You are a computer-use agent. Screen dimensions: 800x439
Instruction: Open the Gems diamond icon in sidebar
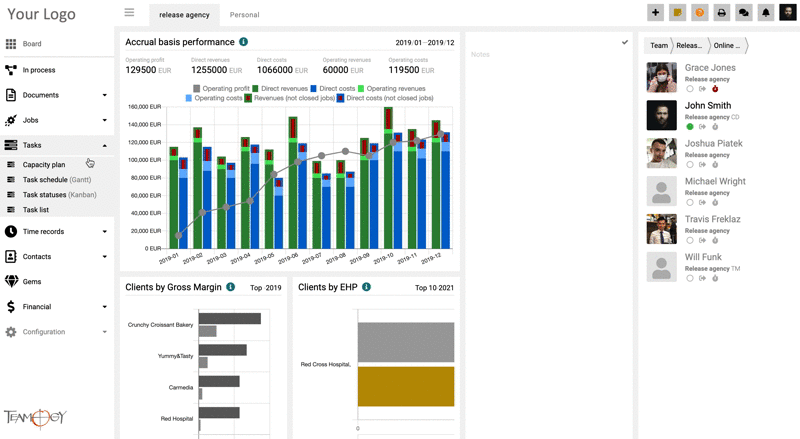pos(11,282)
